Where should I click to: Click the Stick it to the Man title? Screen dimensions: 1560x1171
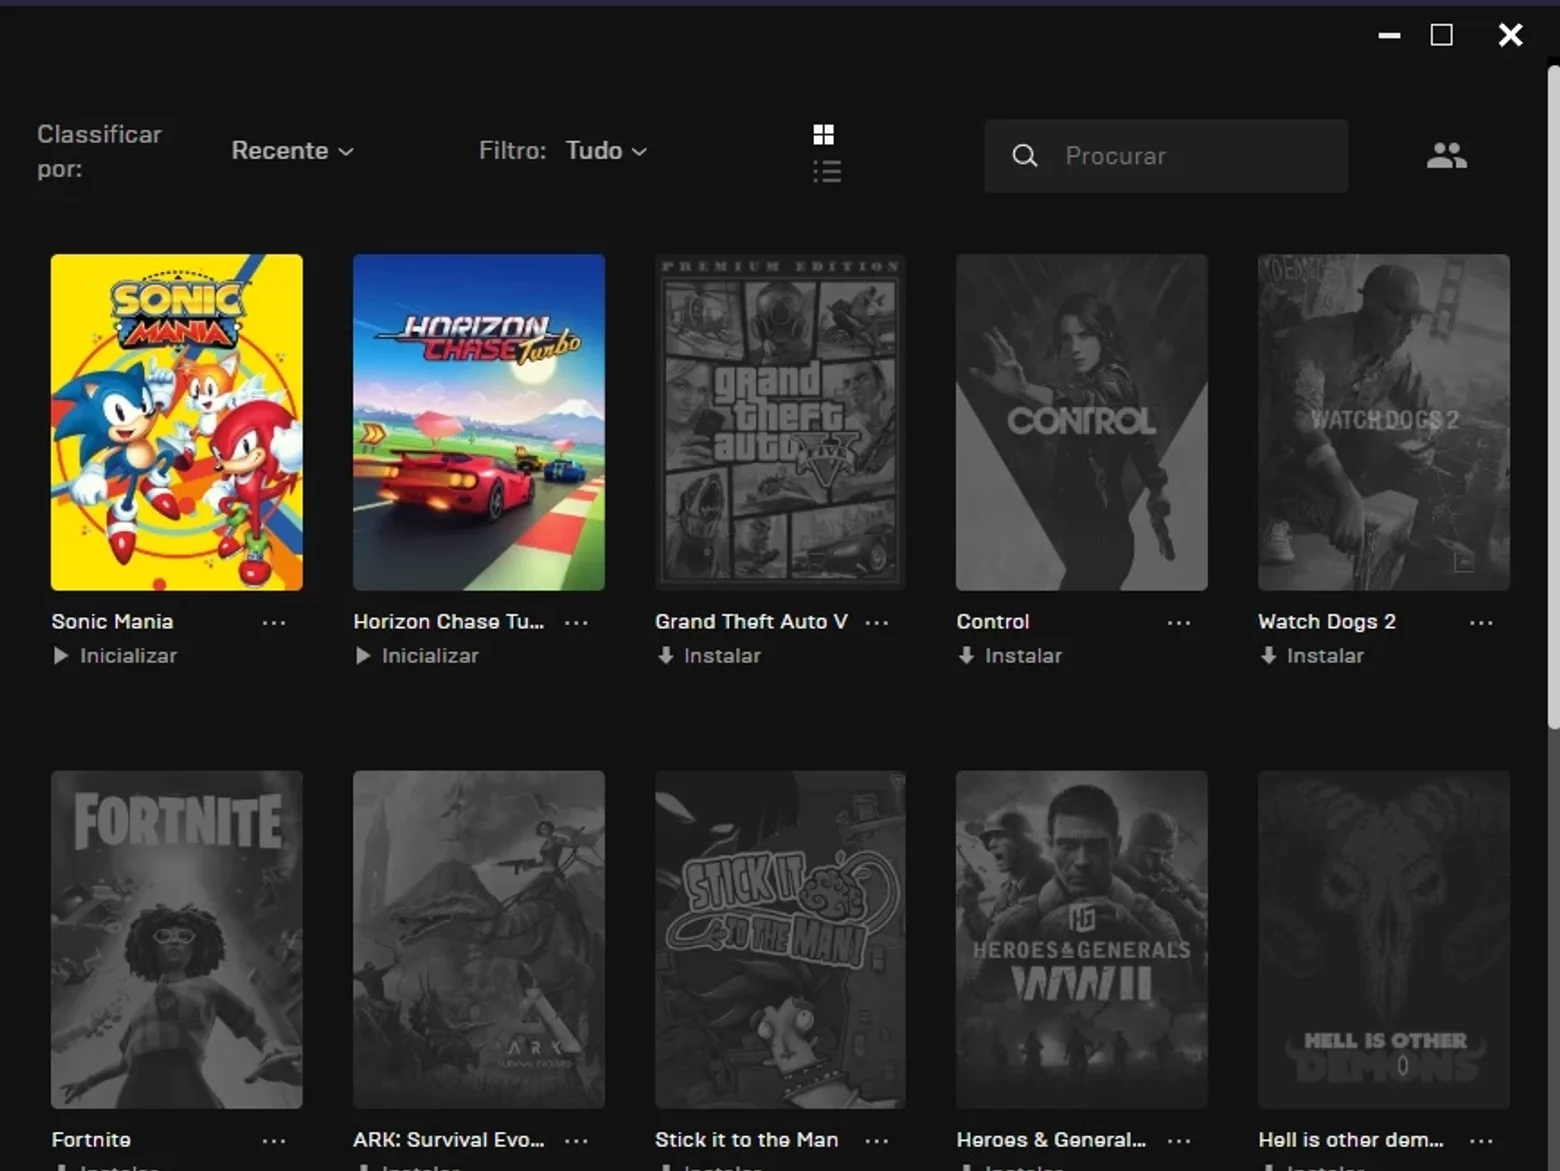747,1140
